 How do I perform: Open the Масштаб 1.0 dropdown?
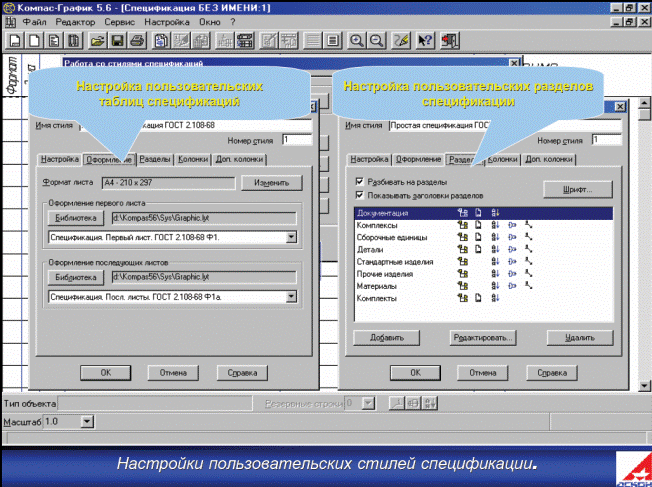pos(86,422)
